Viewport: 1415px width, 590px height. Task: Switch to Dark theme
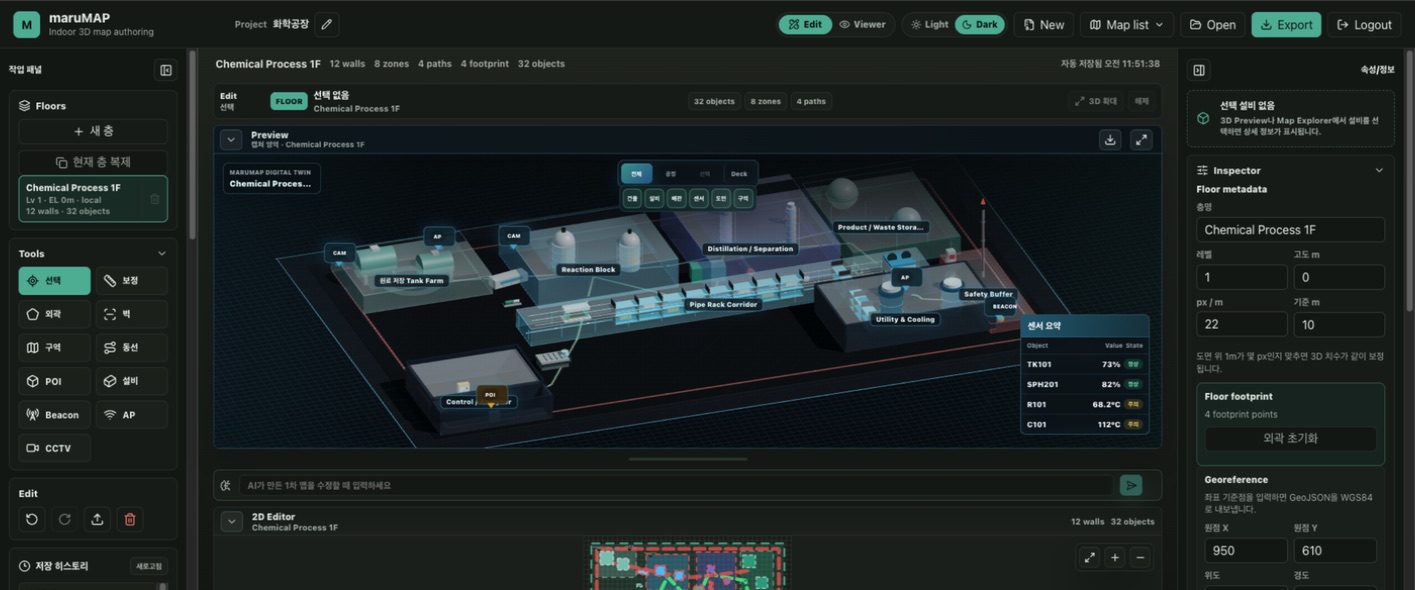point(979,24)
